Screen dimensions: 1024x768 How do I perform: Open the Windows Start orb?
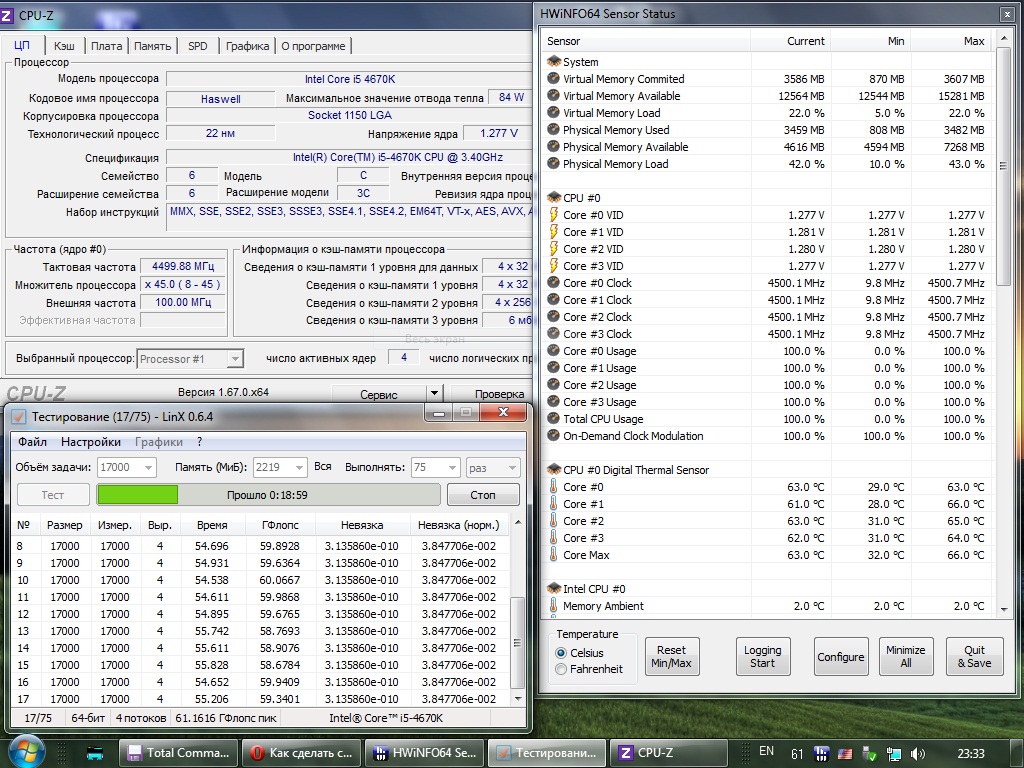coord(25,752)
